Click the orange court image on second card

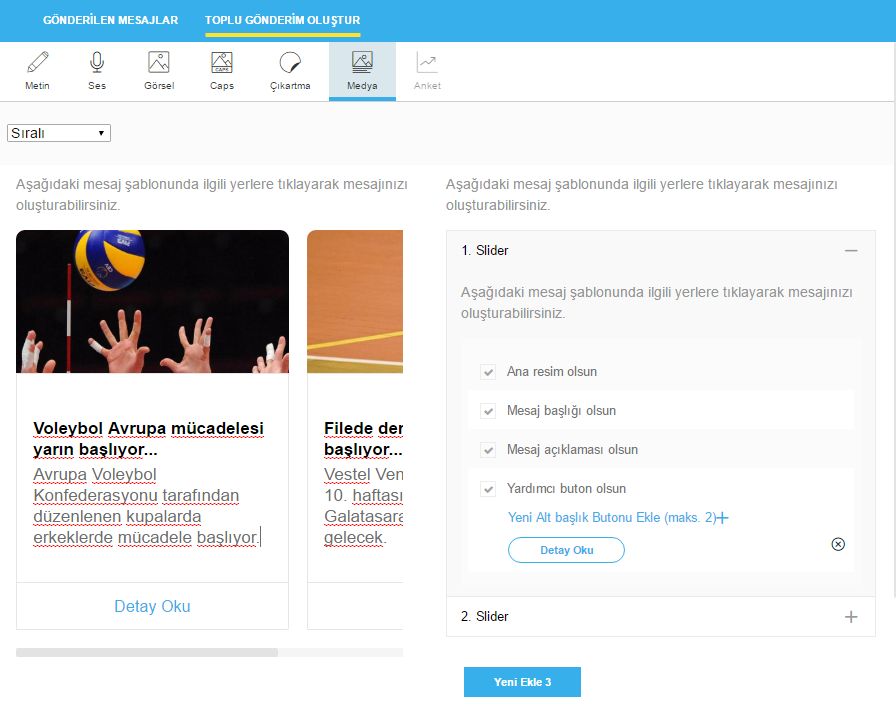pos(355,301)
